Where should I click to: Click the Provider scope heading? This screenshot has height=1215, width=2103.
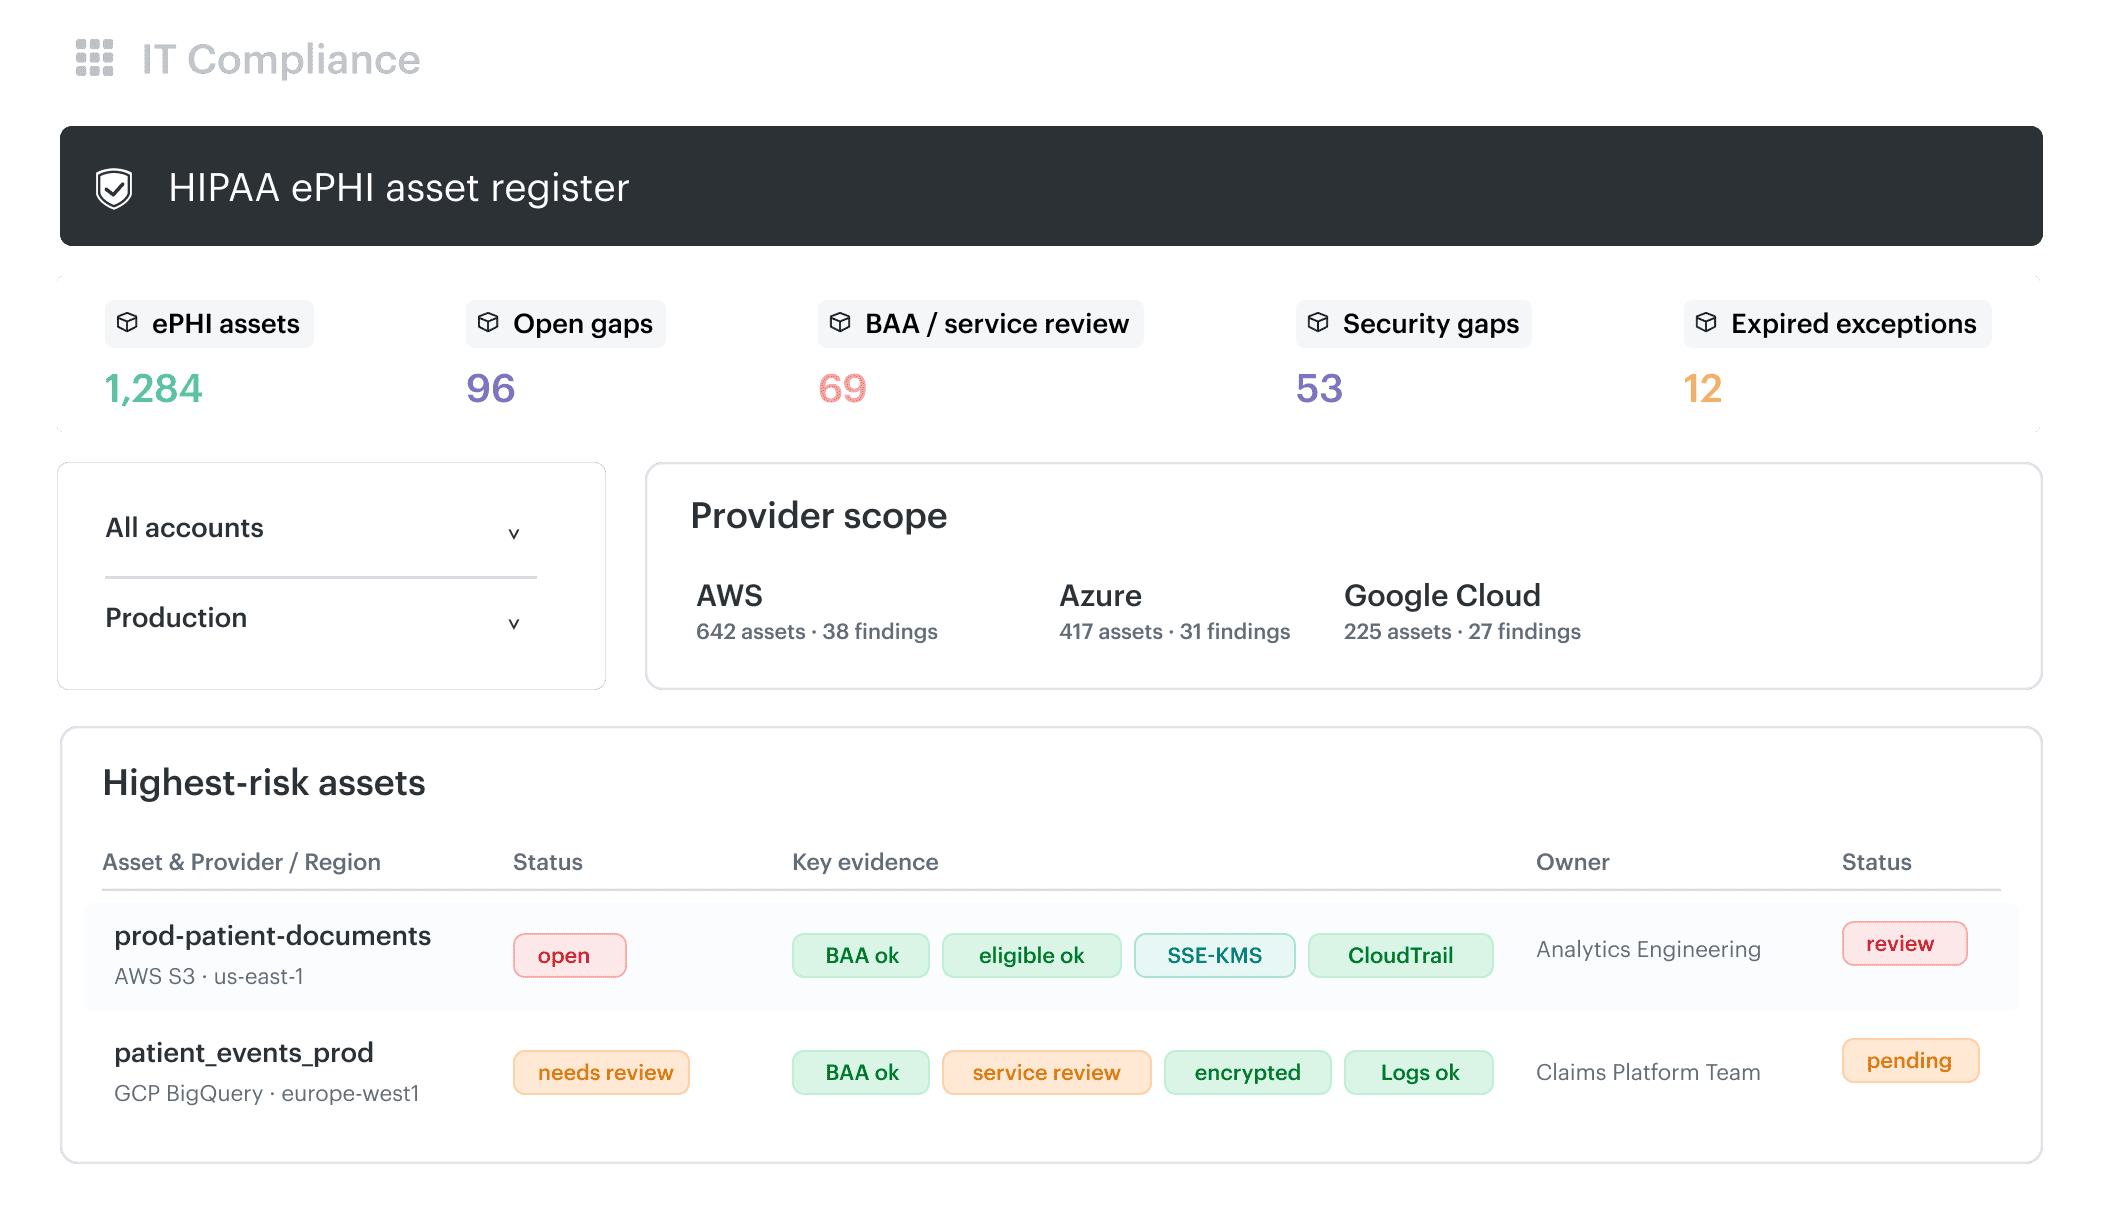click(x=819, y=517)
